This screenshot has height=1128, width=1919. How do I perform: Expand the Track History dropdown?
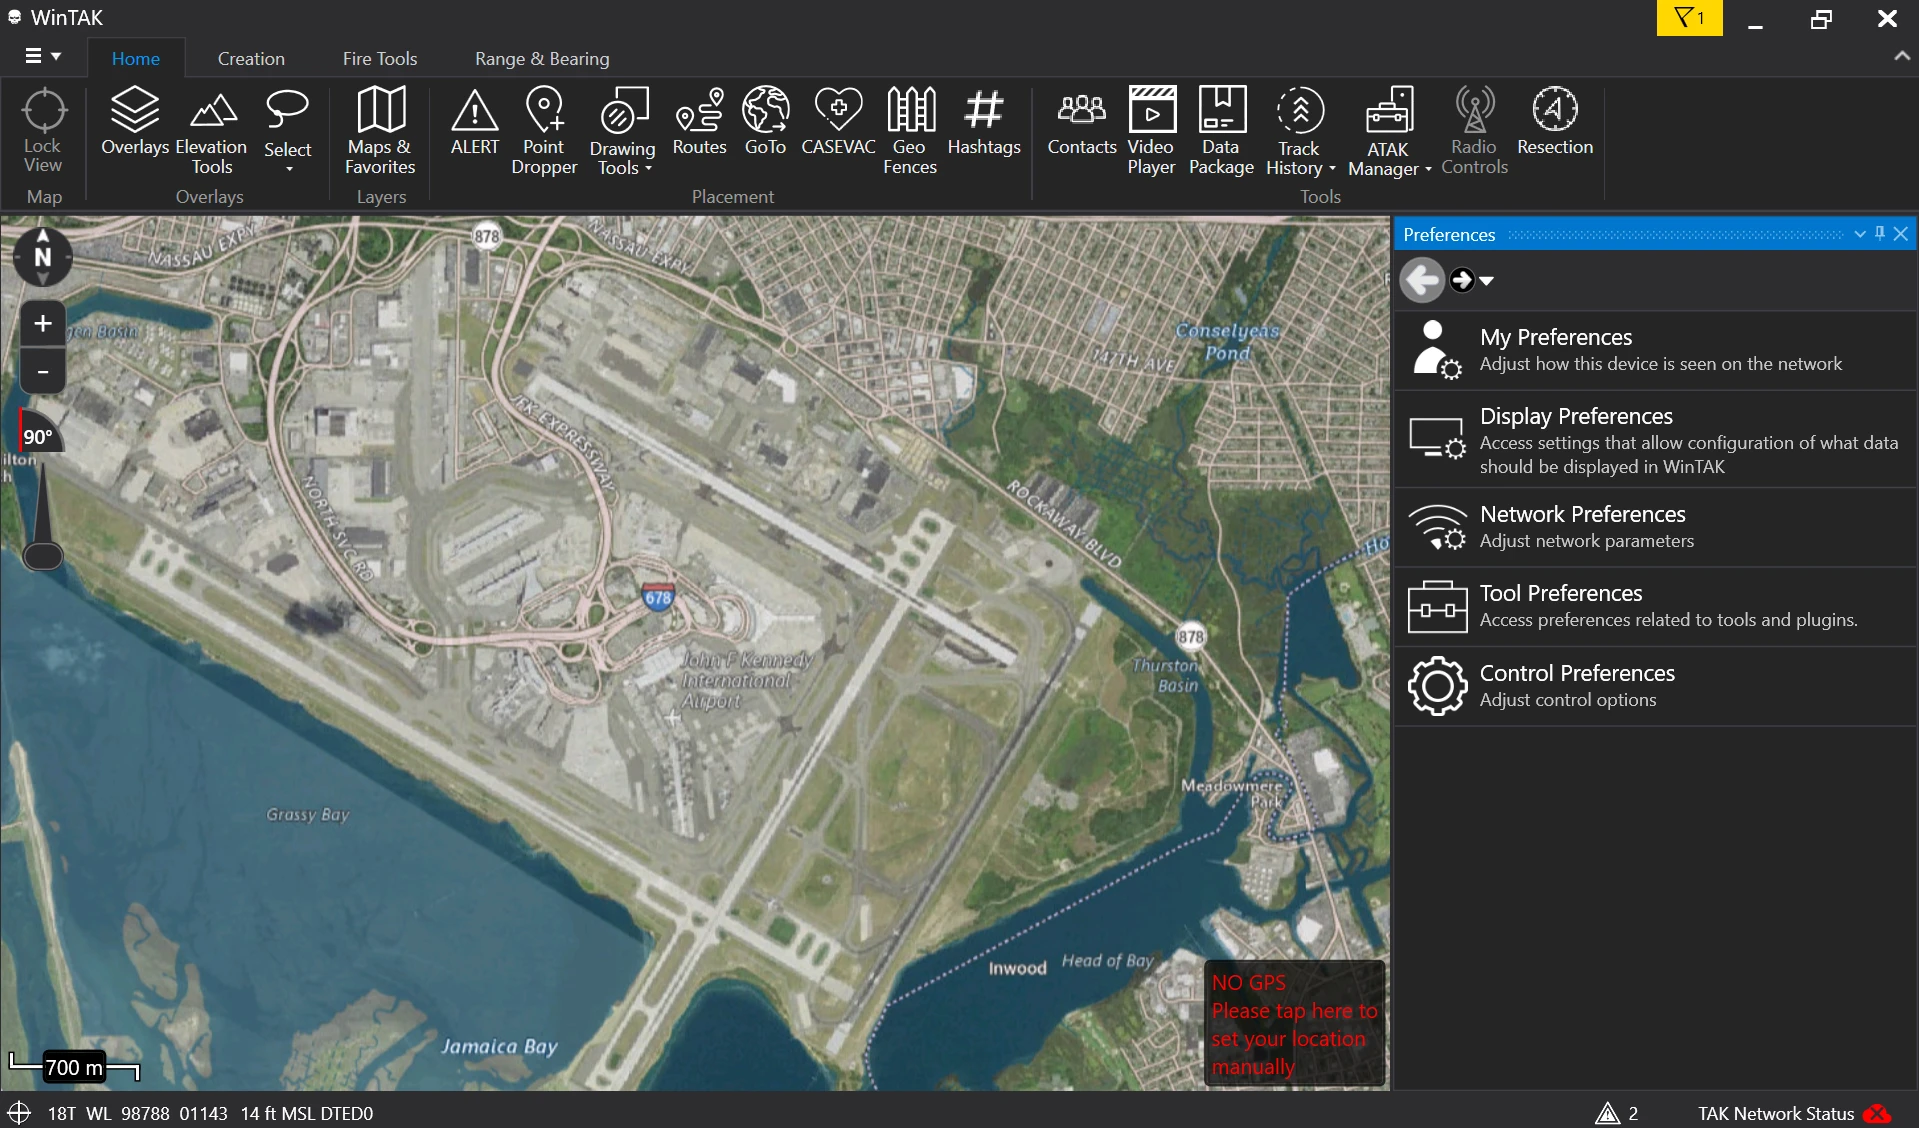[x=1332, y=169]
